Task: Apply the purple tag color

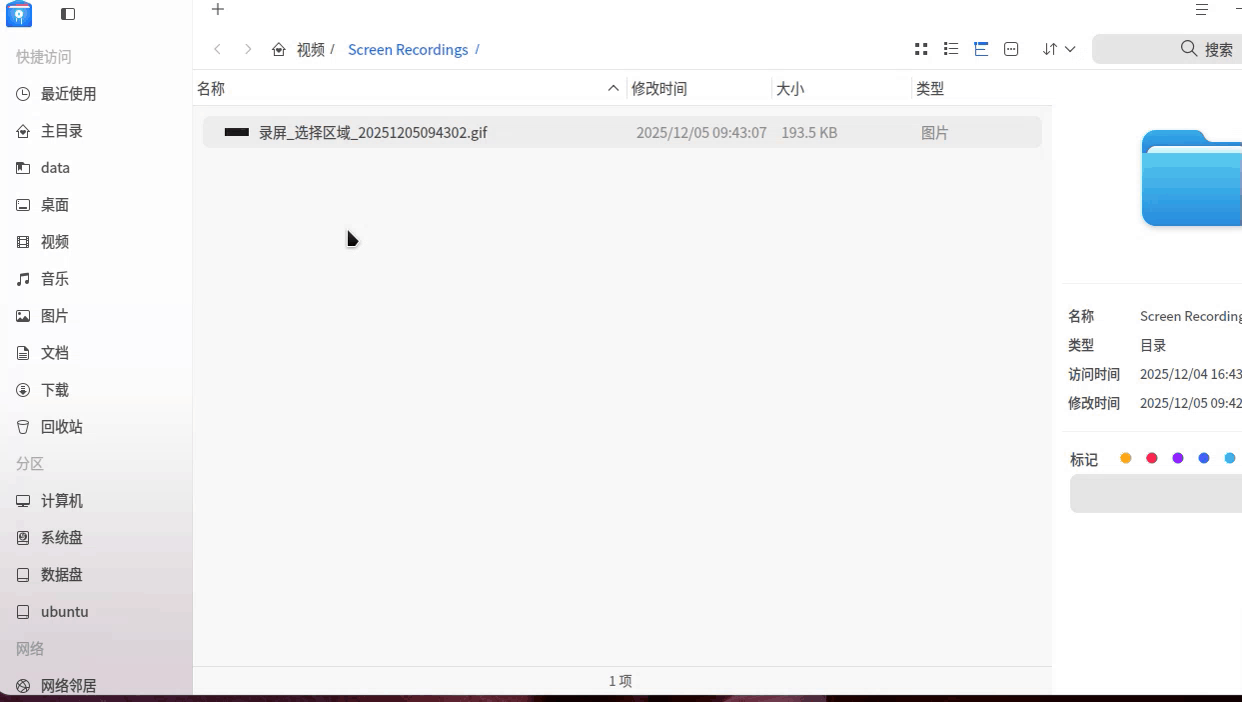Action: pyautogui.click(x=1178, y=458)
